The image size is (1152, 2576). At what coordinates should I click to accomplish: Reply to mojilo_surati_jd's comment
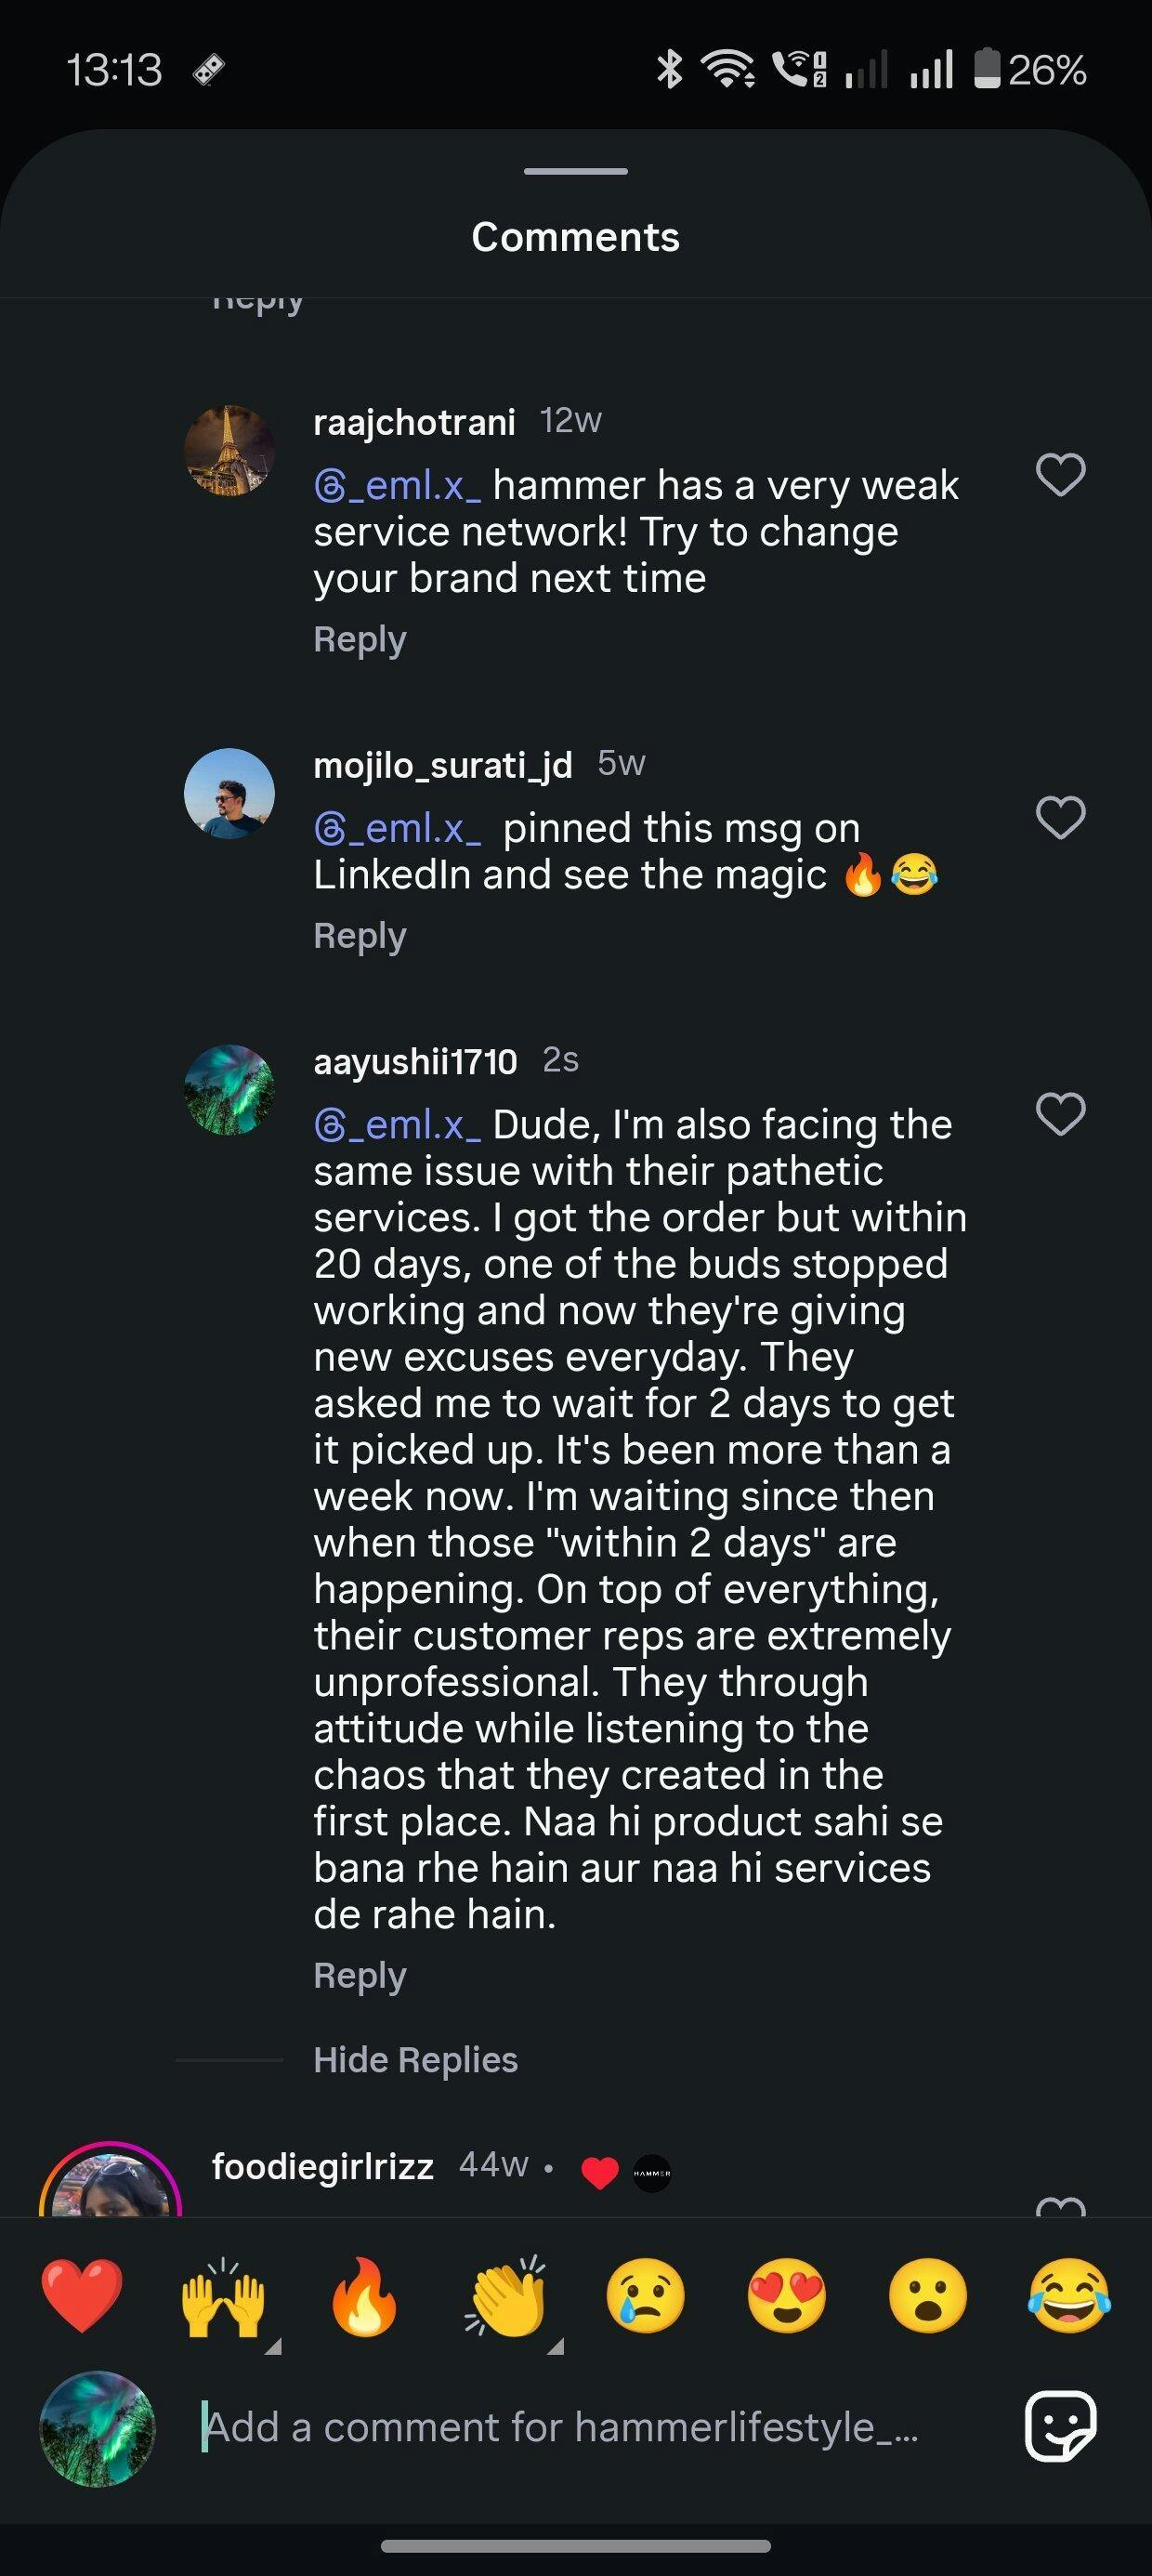click(360, 936)
